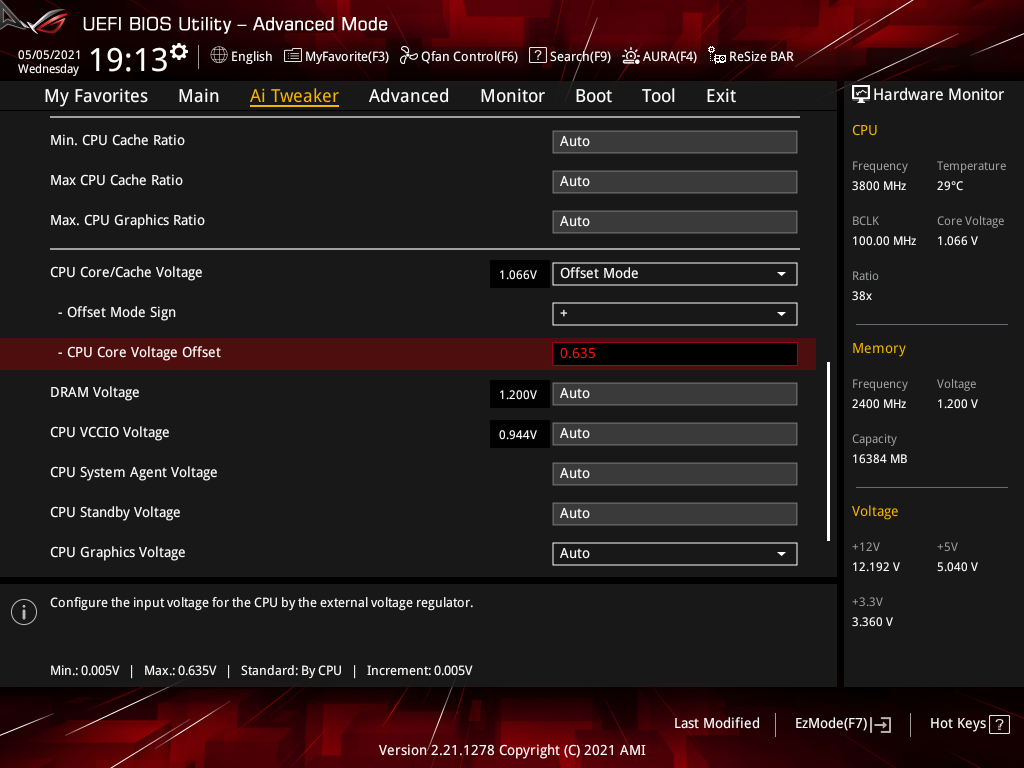Screen dimensions: 1024x768
Task: Click the vertical scrollbar of settings list
Action: click(828, 451)
